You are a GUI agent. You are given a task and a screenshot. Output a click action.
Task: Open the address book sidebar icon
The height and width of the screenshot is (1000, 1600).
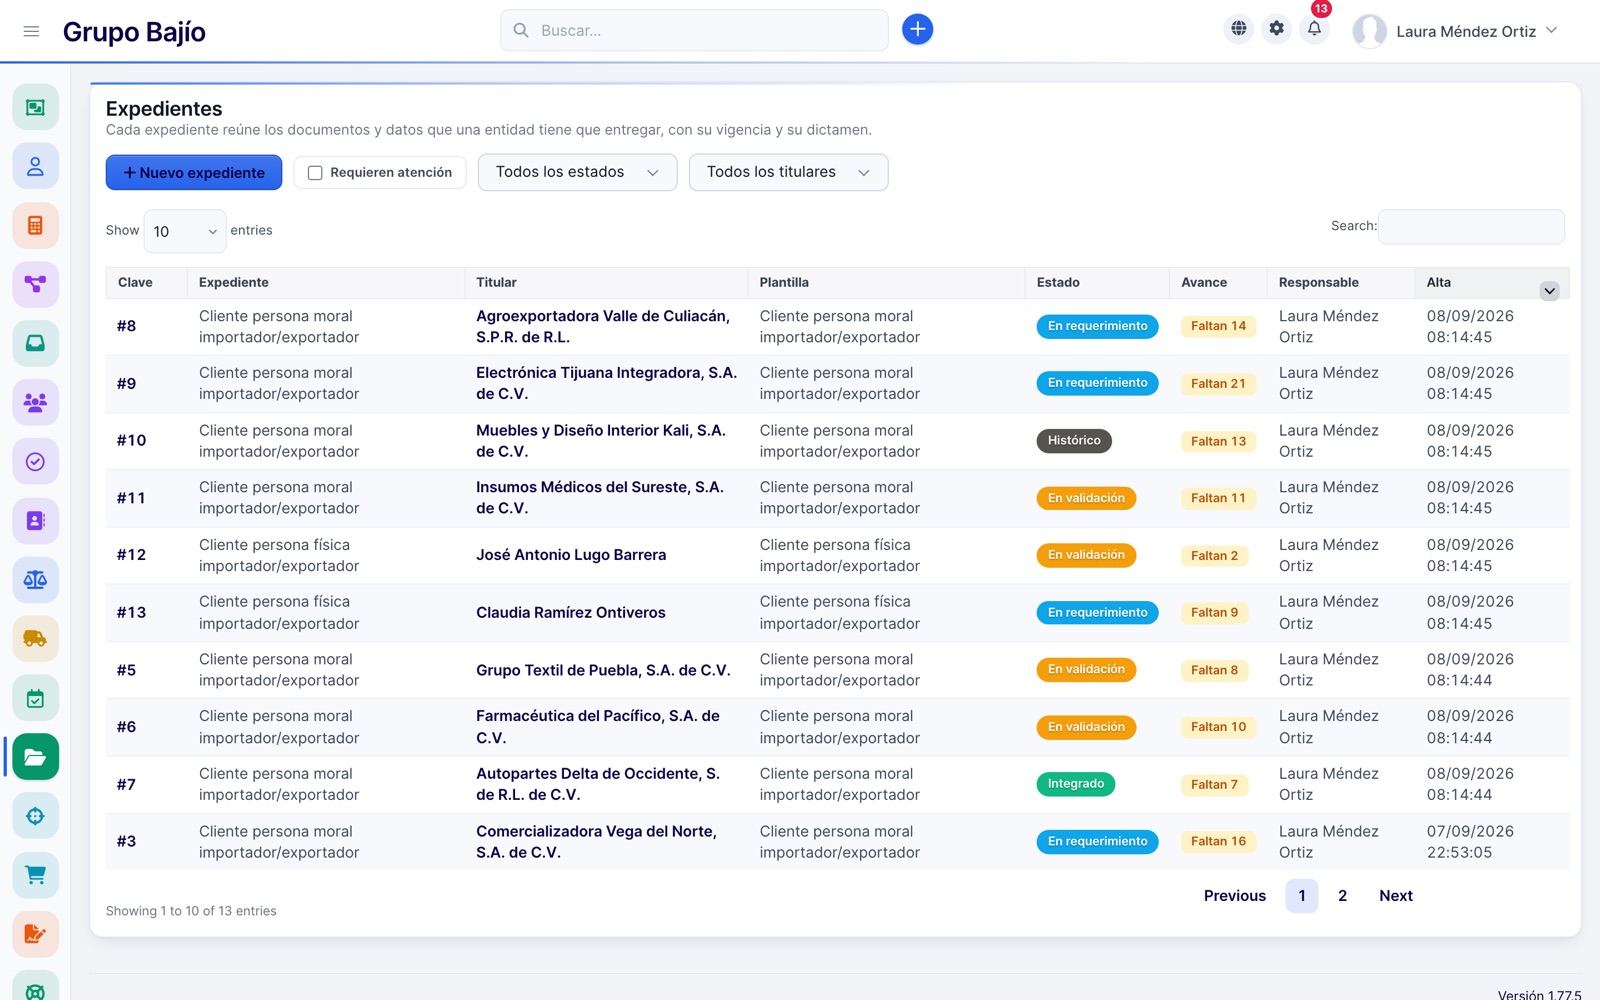click(35, 521)
